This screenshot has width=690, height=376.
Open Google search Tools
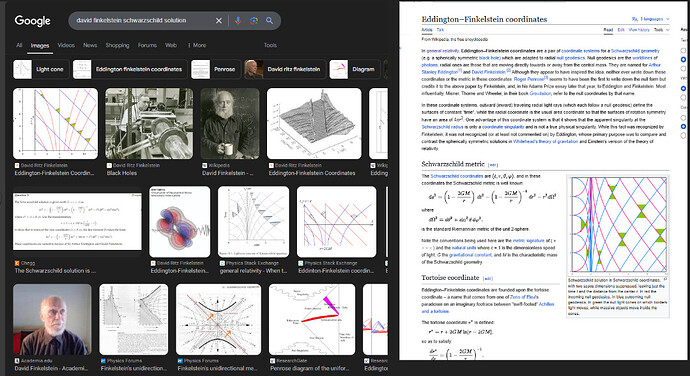click(x=270, y=45)
